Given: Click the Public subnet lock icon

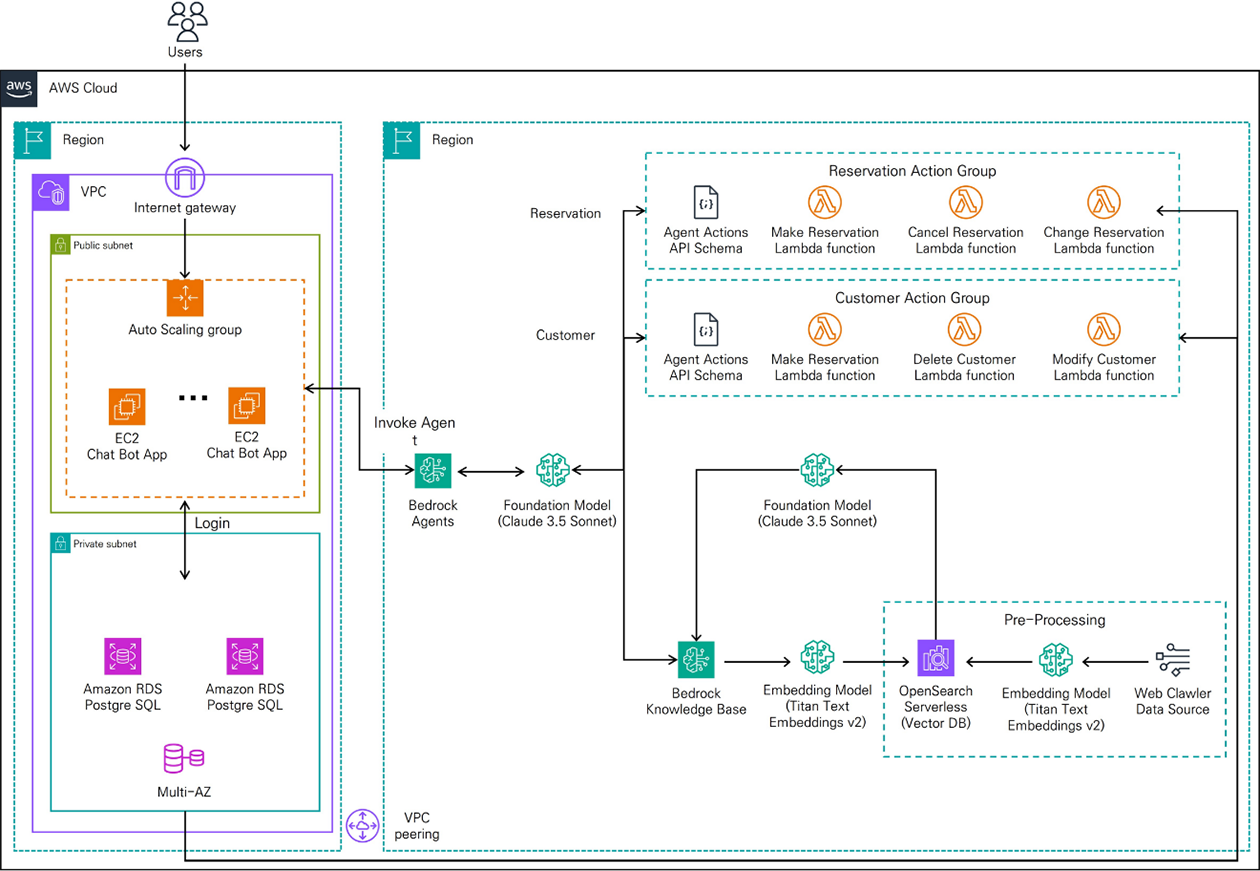Looking at the screenshot, I should pyautogui.click(x=60, y=244).
